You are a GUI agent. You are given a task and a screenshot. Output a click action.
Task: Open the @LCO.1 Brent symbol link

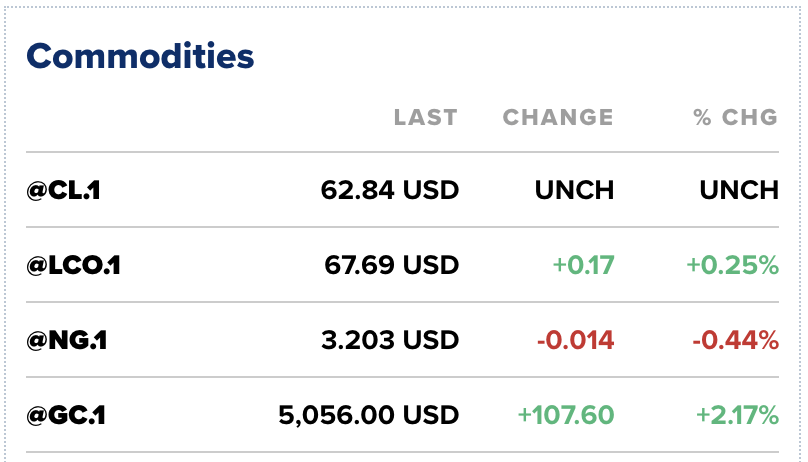pos(74,265)
